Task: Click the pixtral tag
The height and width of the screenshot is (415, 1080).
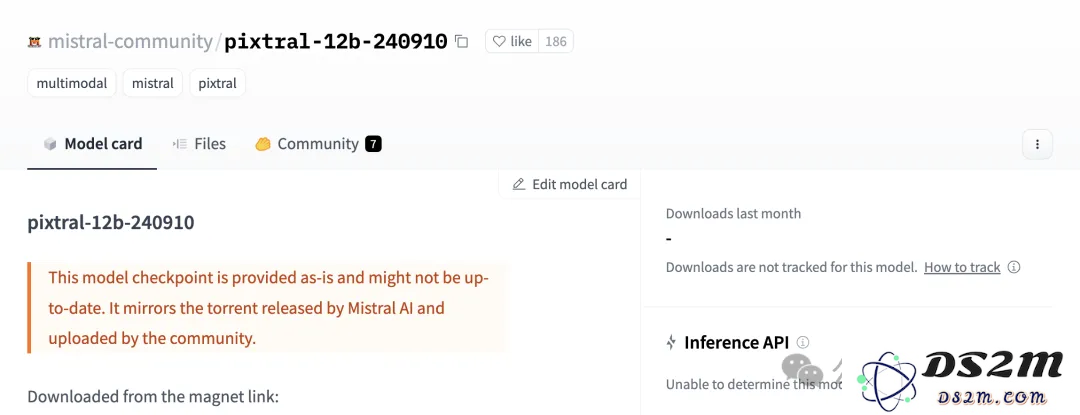Action: 218,83
